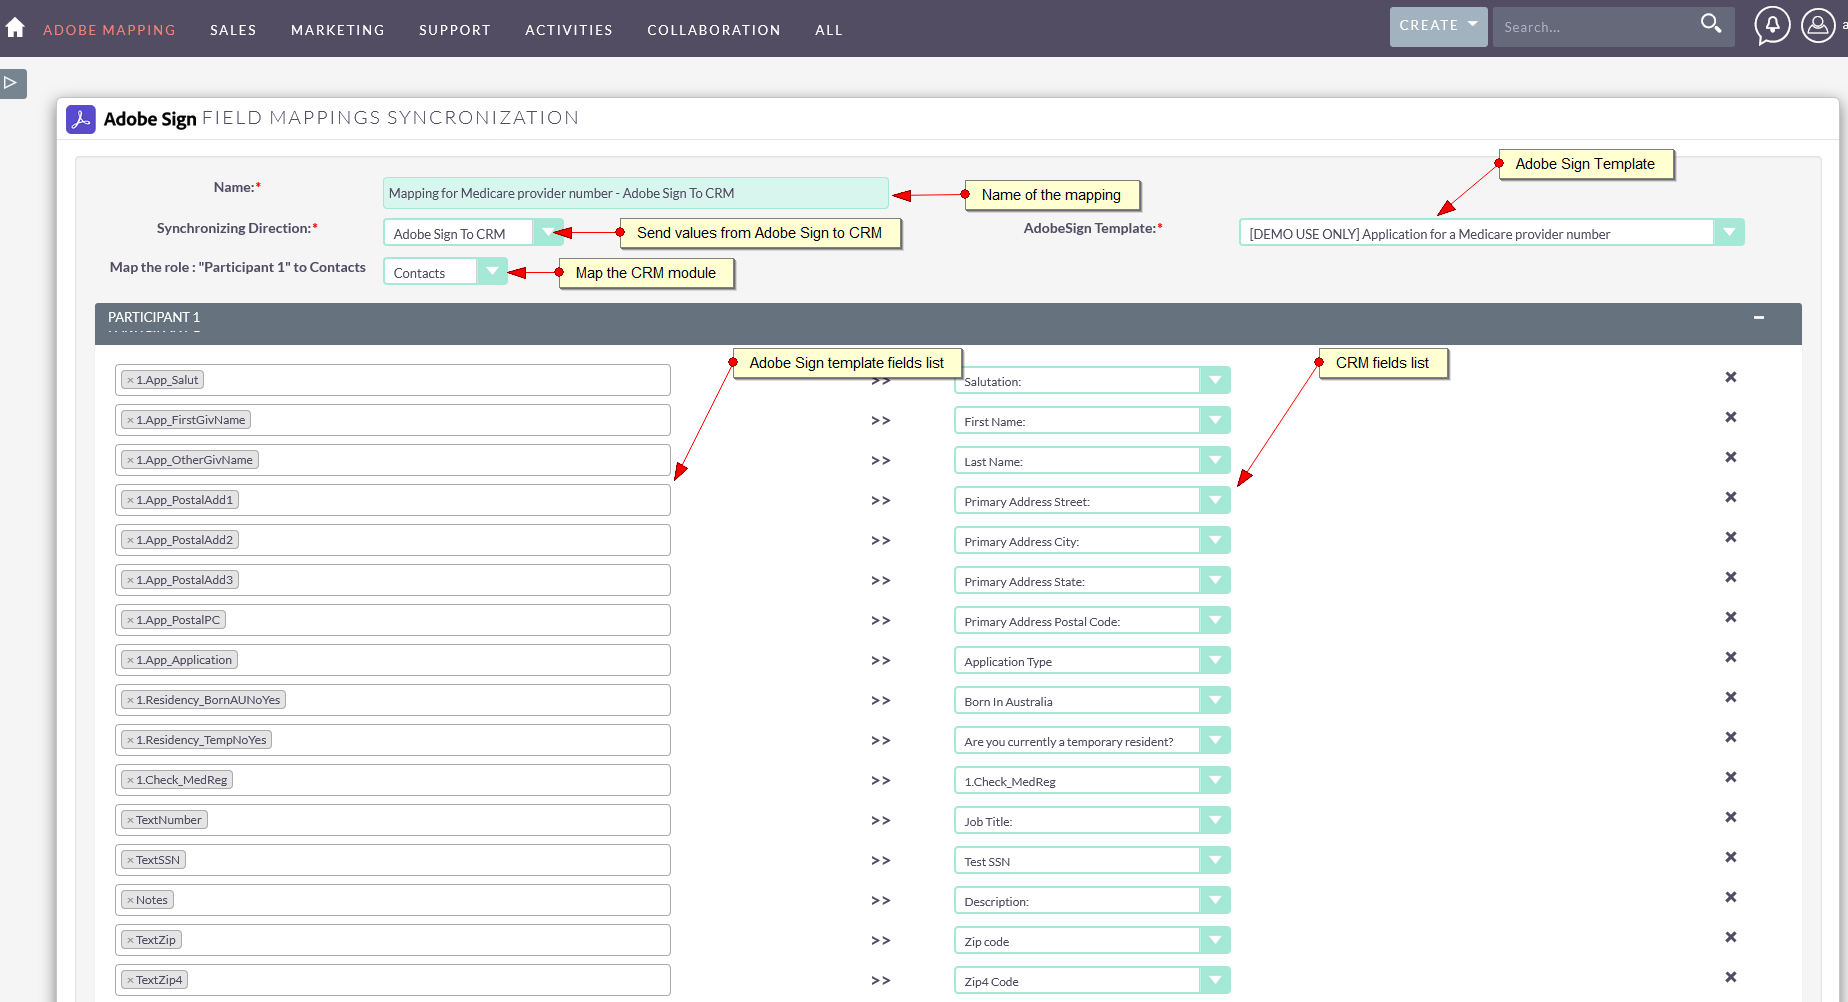The image size is (1848, 1002).
Task: Remove the 1.App_FirstGivName tag
Action: tap(130, 420)
